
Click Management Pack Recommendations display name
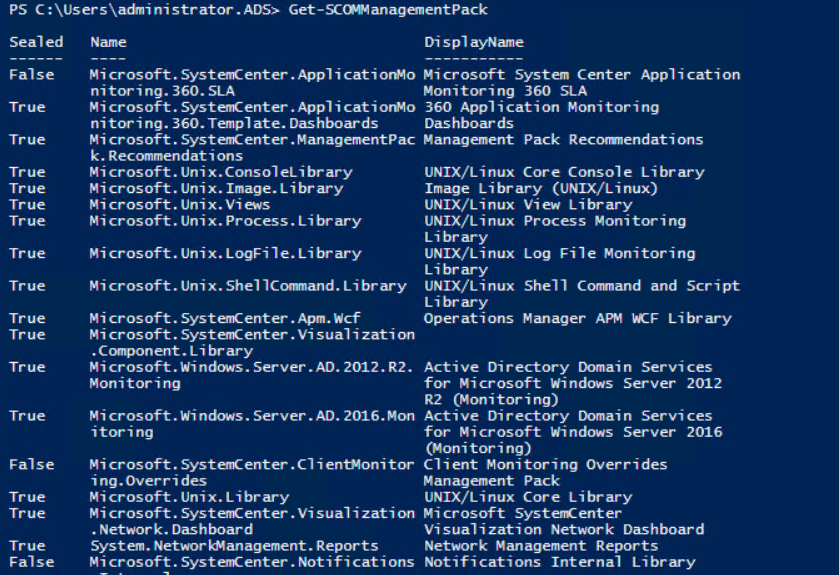[x=563, y=140]
